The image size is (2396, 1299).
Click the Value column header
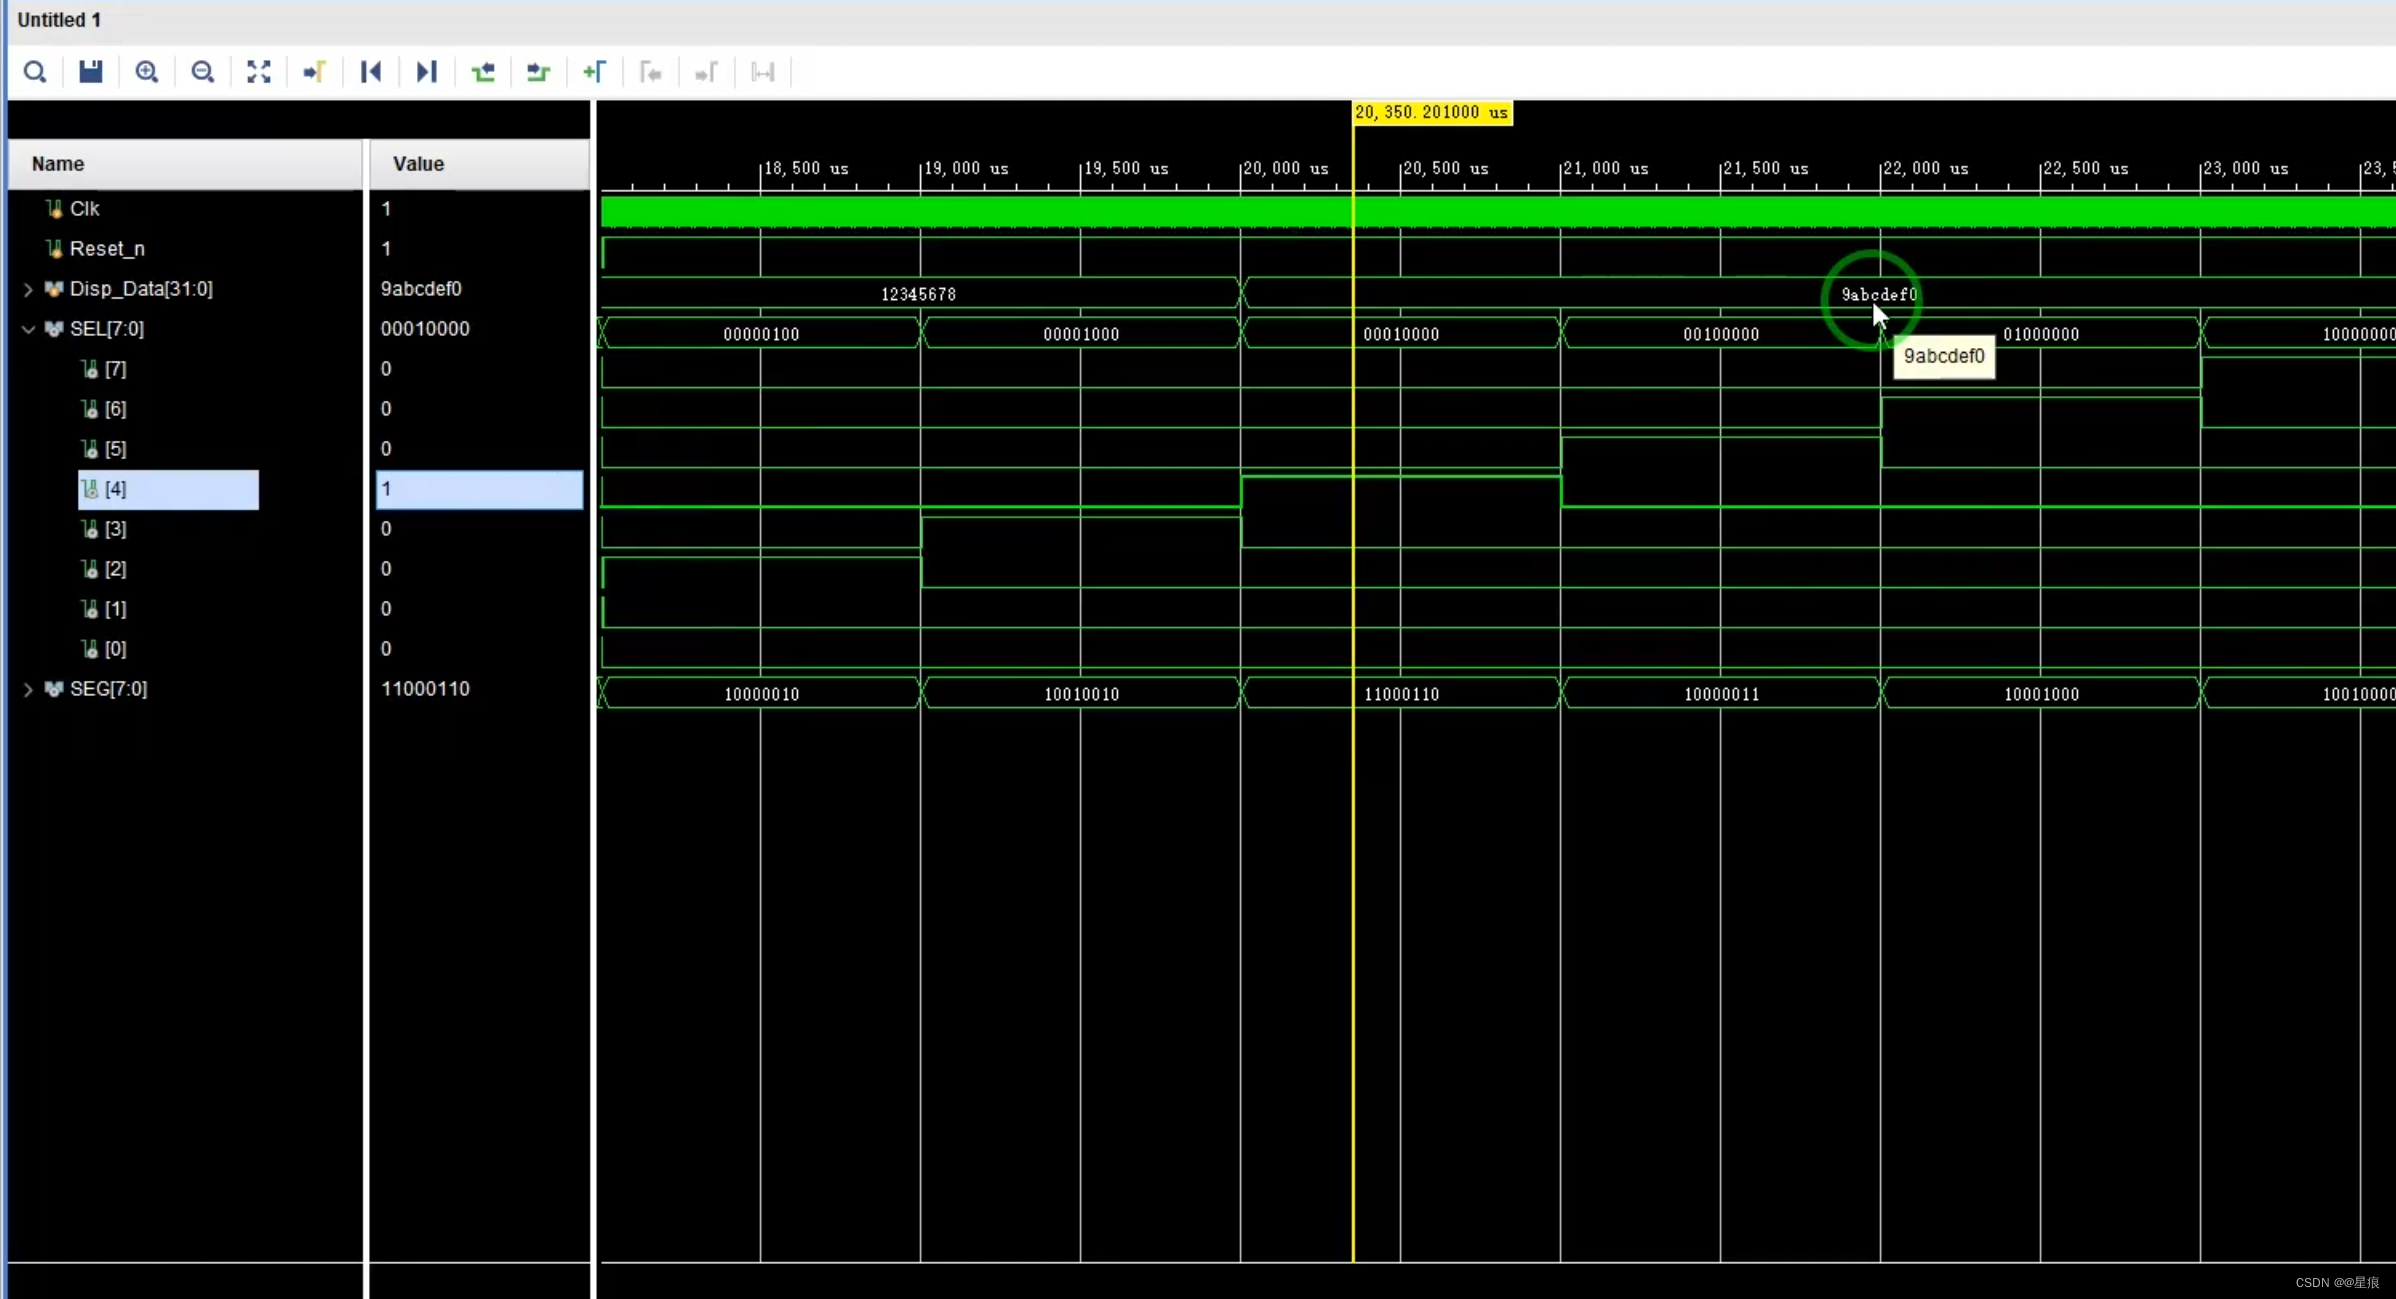point(479,164)
